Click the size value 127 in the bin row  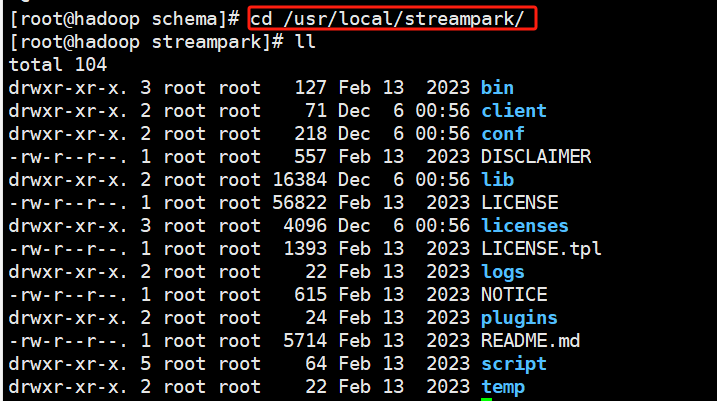pyautogui.click(x=310, y=88)
